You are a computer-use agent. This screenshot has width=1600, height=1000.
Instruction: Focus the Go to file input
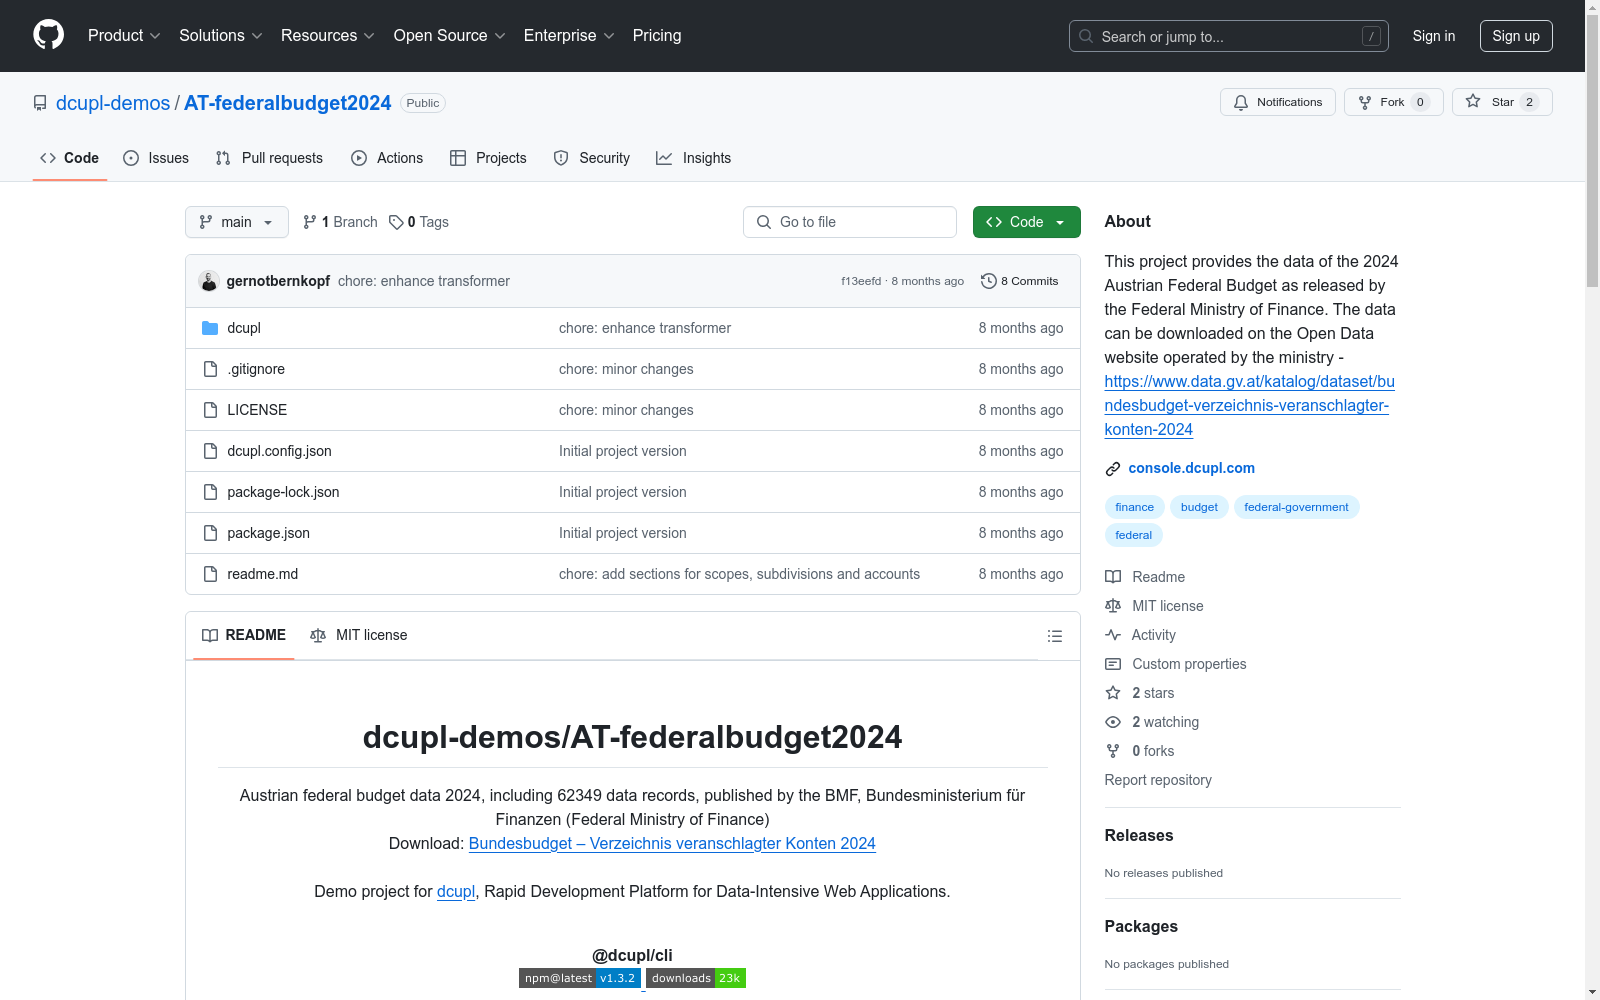(x=850, y=222)
